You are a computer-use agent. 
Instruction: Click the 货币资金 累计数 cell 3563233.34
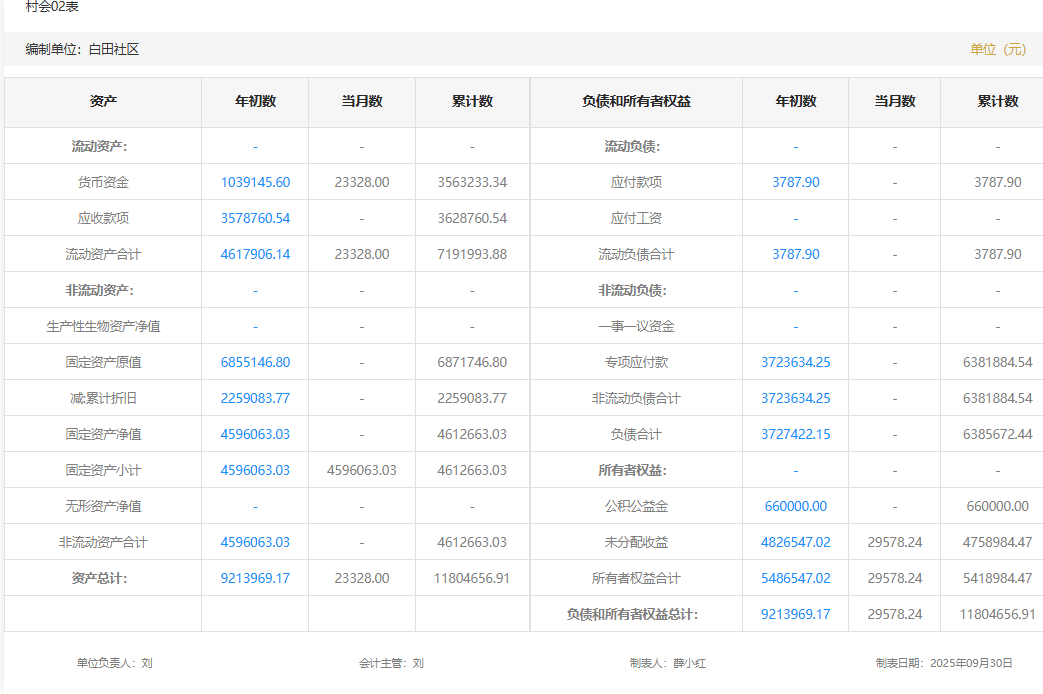point(472,182)
